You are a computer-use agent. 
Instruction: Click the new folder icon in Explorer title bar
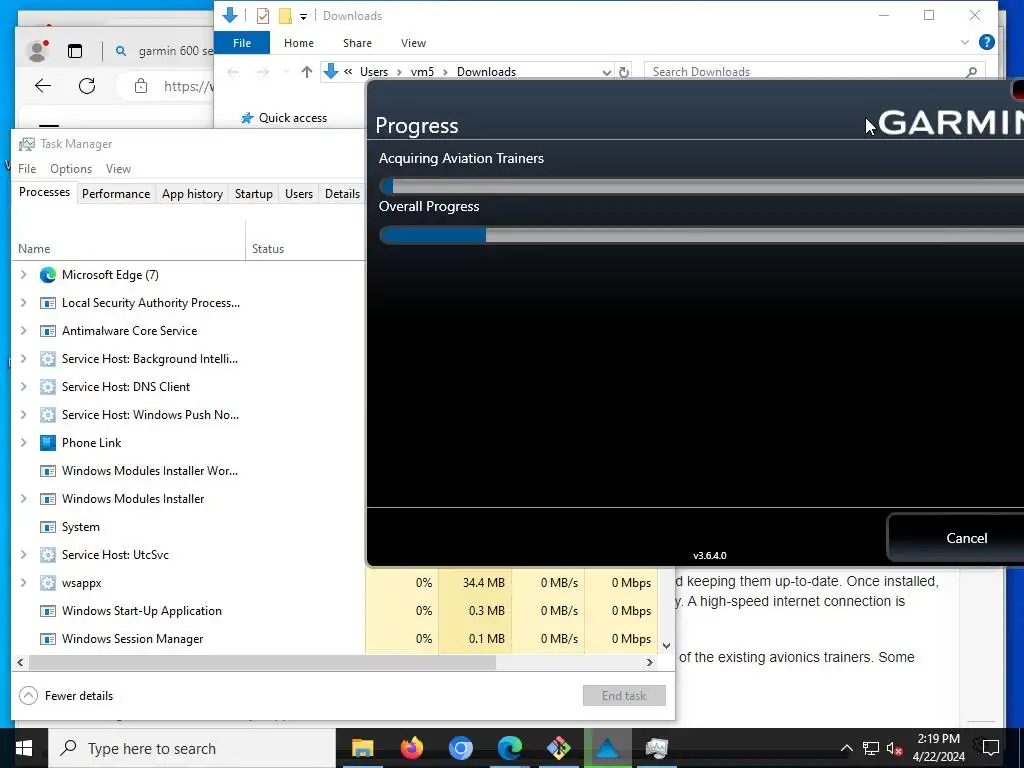click(285, 16)
